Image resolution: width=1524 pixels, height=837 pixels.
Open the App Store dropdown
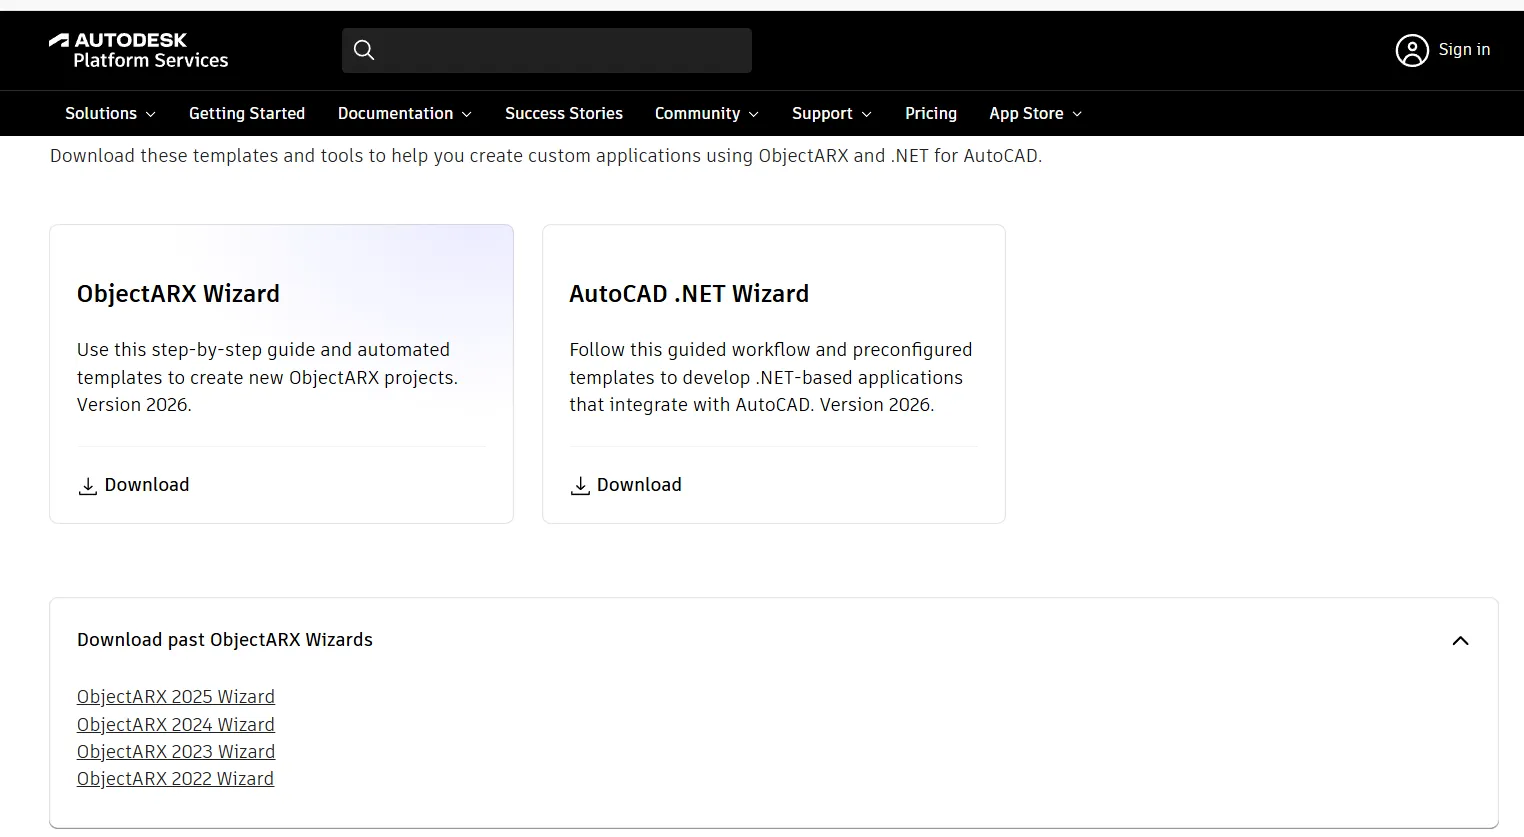(1035, 114)
